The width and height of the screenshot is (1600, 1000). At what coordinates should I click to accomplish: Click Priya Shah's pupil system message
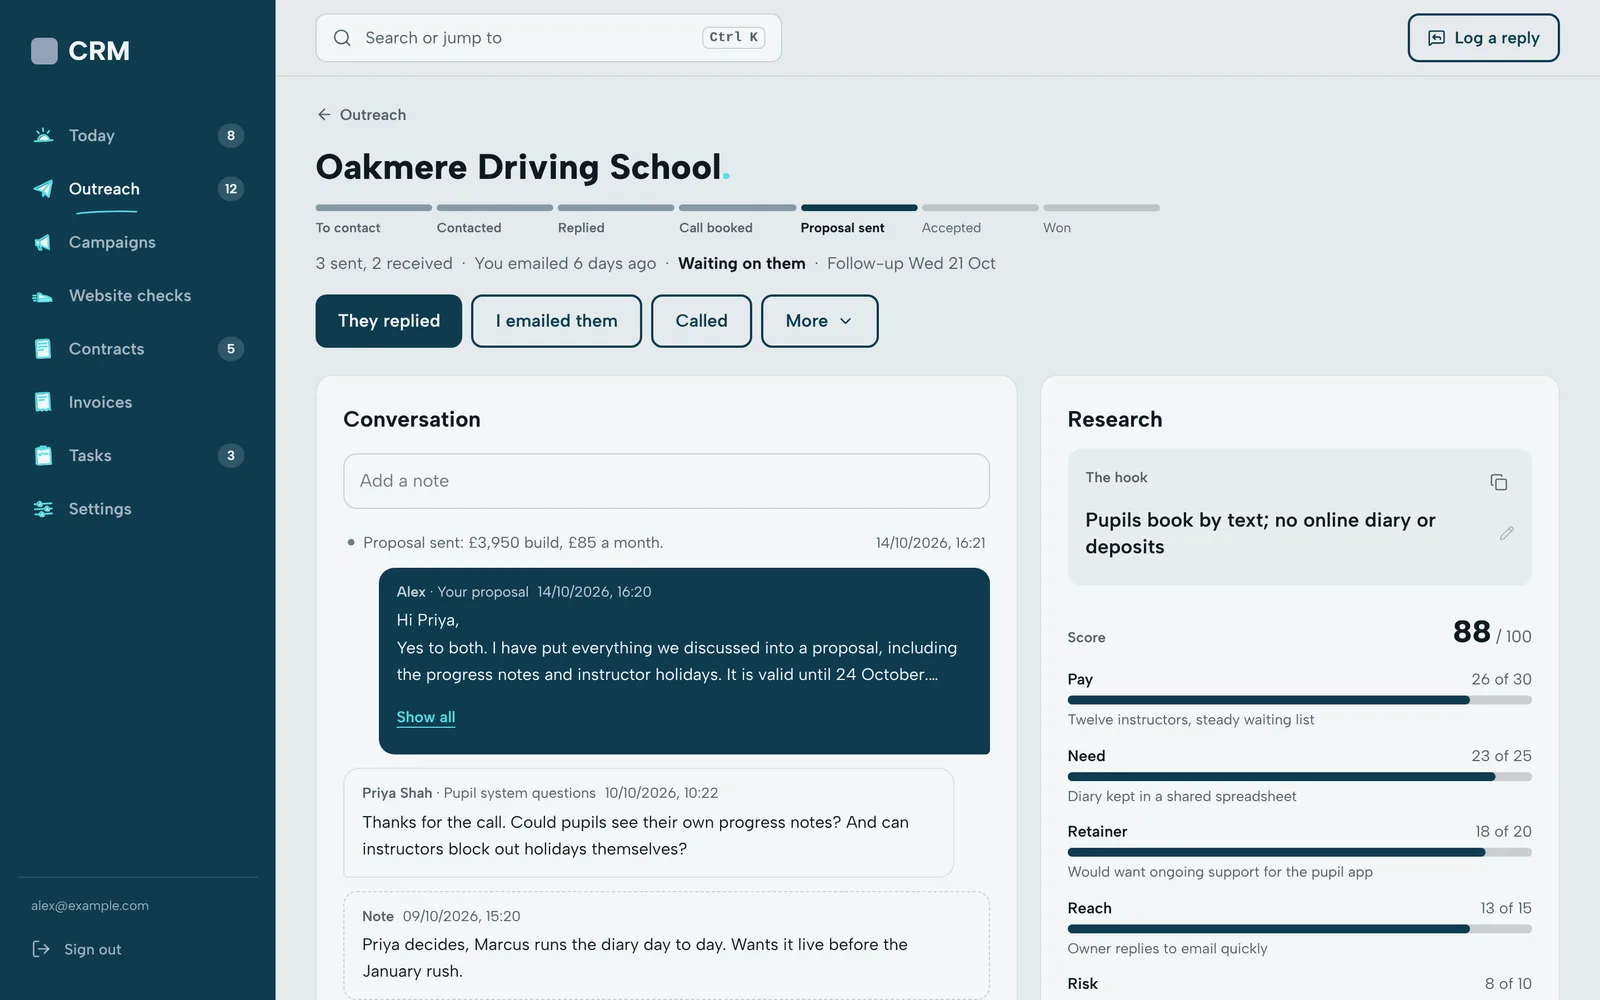648,822
